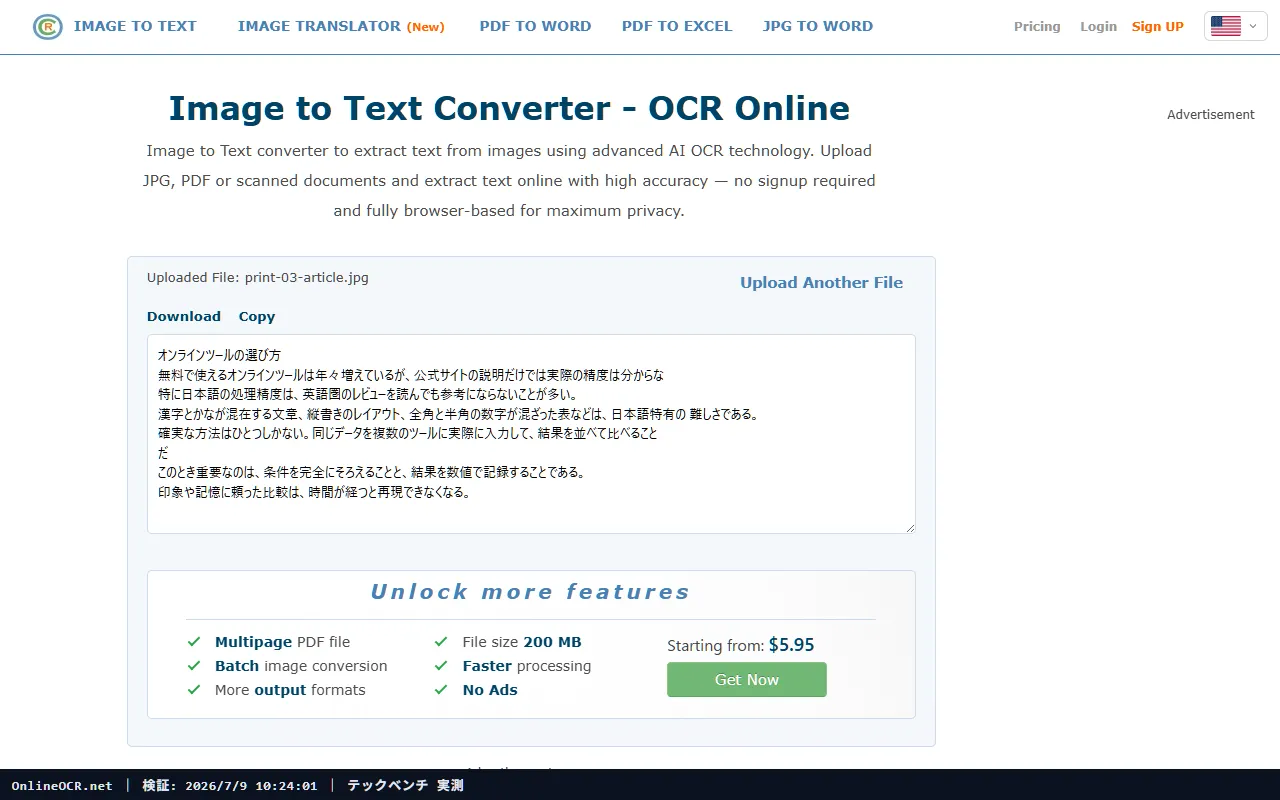Click the 'Faster processing' feature text
This screenshot has height=800, width=1280.
[x=527, y=666]
